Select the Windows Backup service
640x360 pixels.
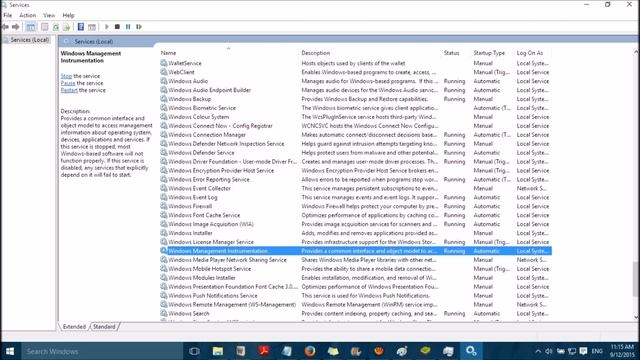point(355,99)
